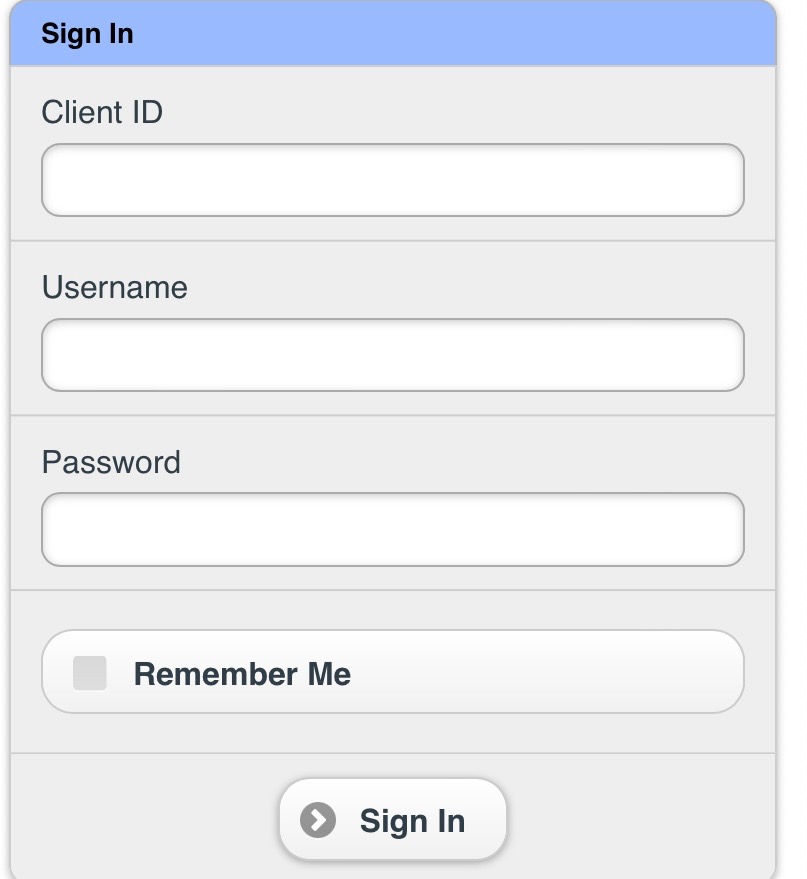Click inside the Client ID text field

pos(393,180)
